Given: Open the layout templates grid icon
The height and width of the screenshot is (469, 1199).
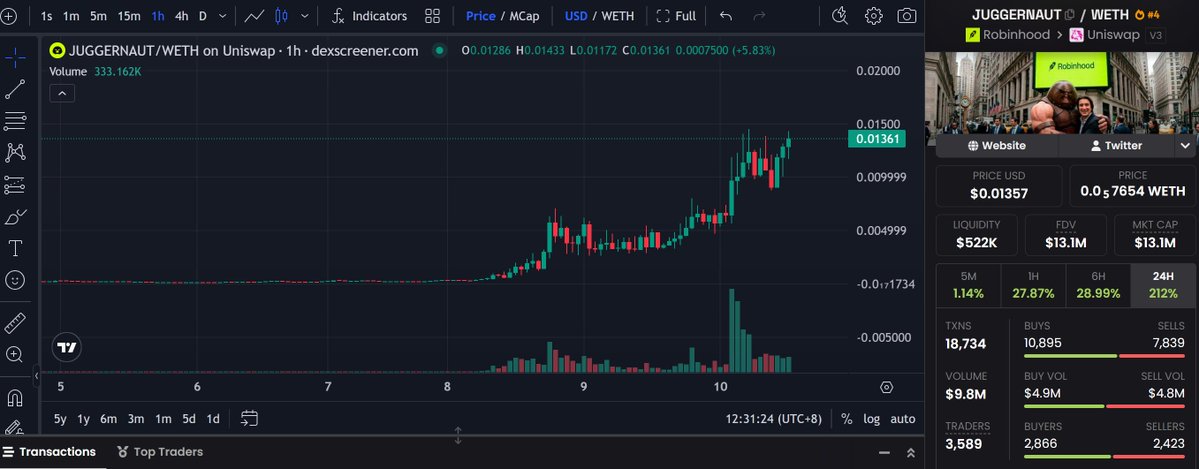Looking at the screenshot, I should (x=432, y=16).
